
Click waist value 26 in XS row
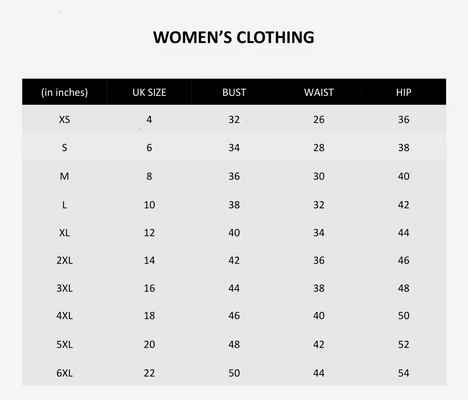click(319, 119)
